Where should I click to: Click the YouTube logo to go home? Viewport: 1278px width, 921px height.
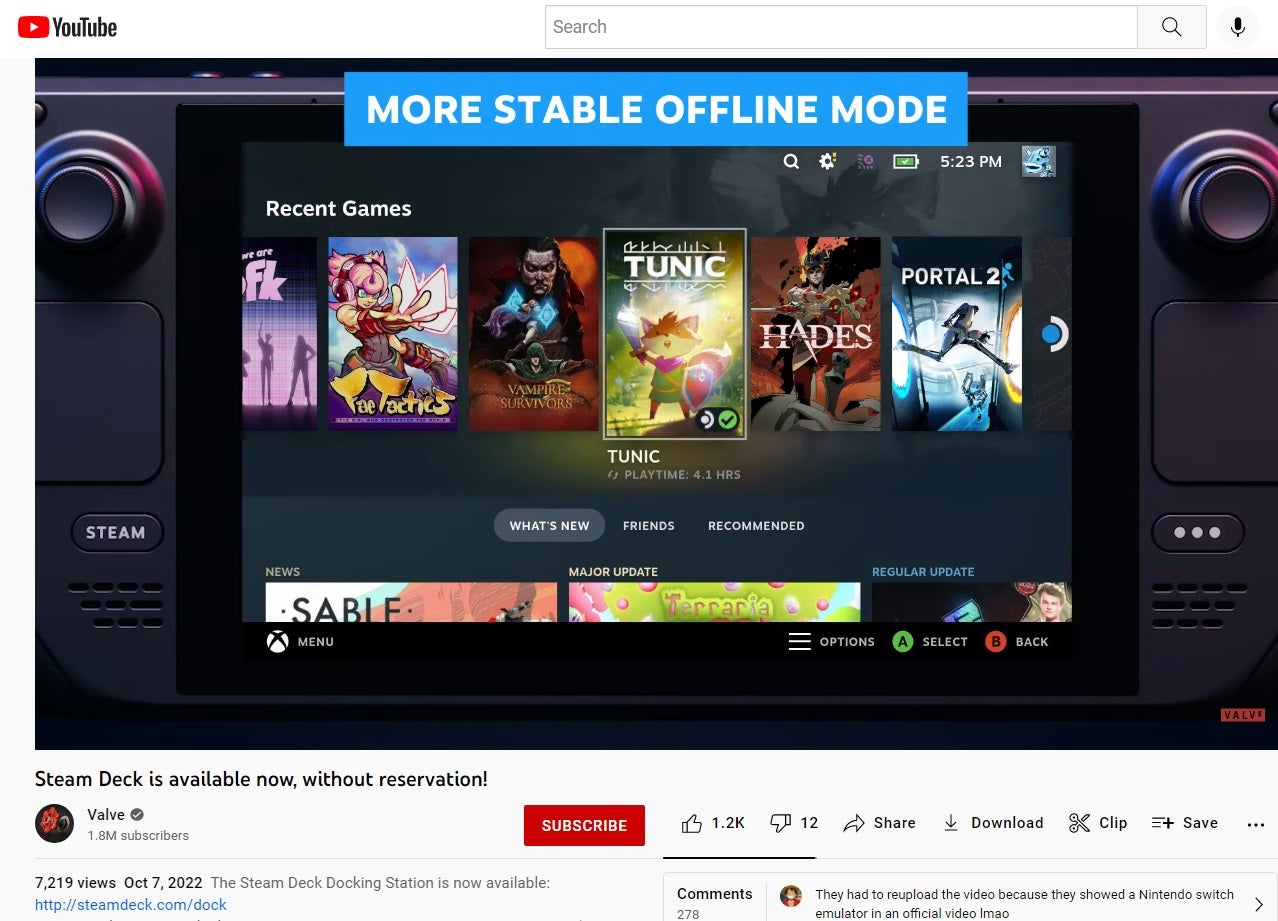(x=66, y=27)
